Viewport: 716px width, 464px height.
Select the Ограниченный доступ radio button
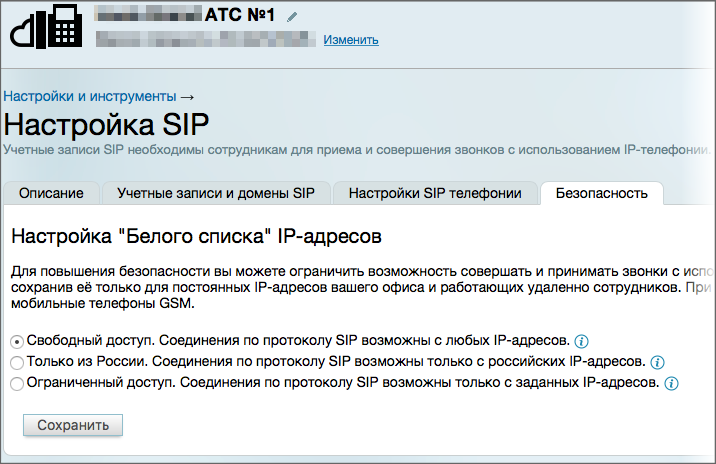(17, 384)
